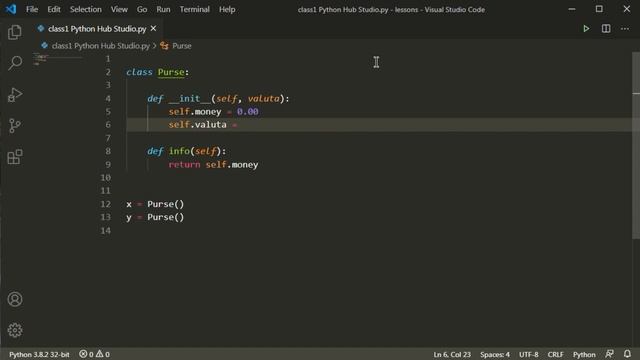
Task: Open More Actions ellipsis menu
Action: (625, 29)
